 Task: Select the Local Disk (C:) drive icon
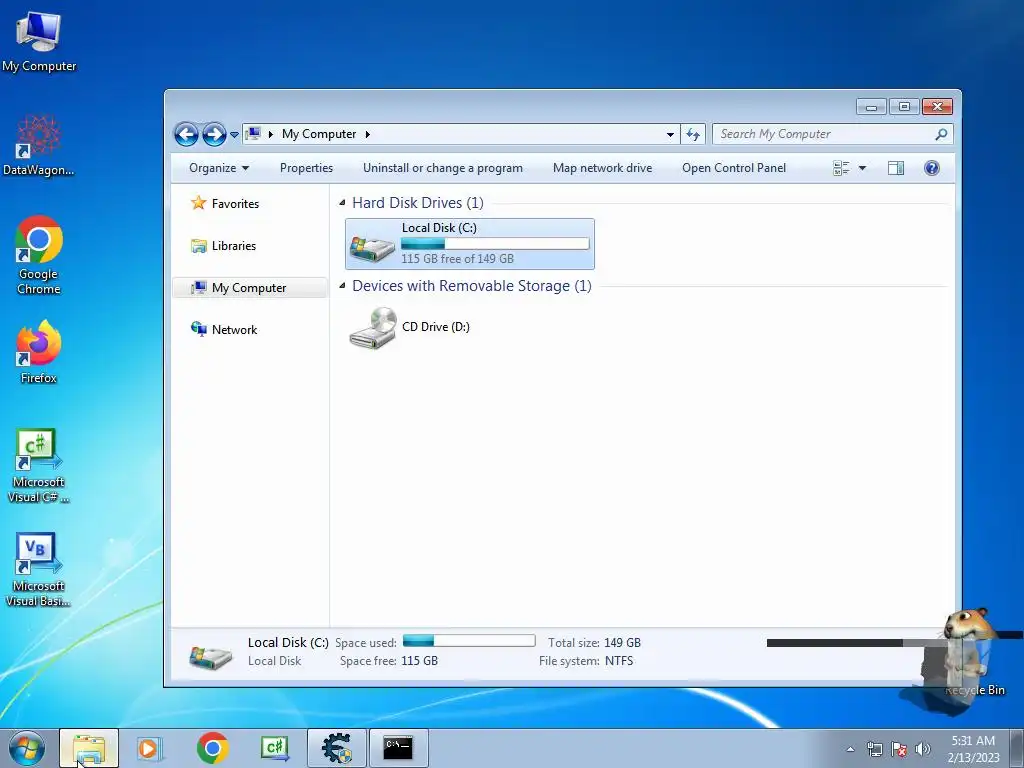[x=372, y=248]
